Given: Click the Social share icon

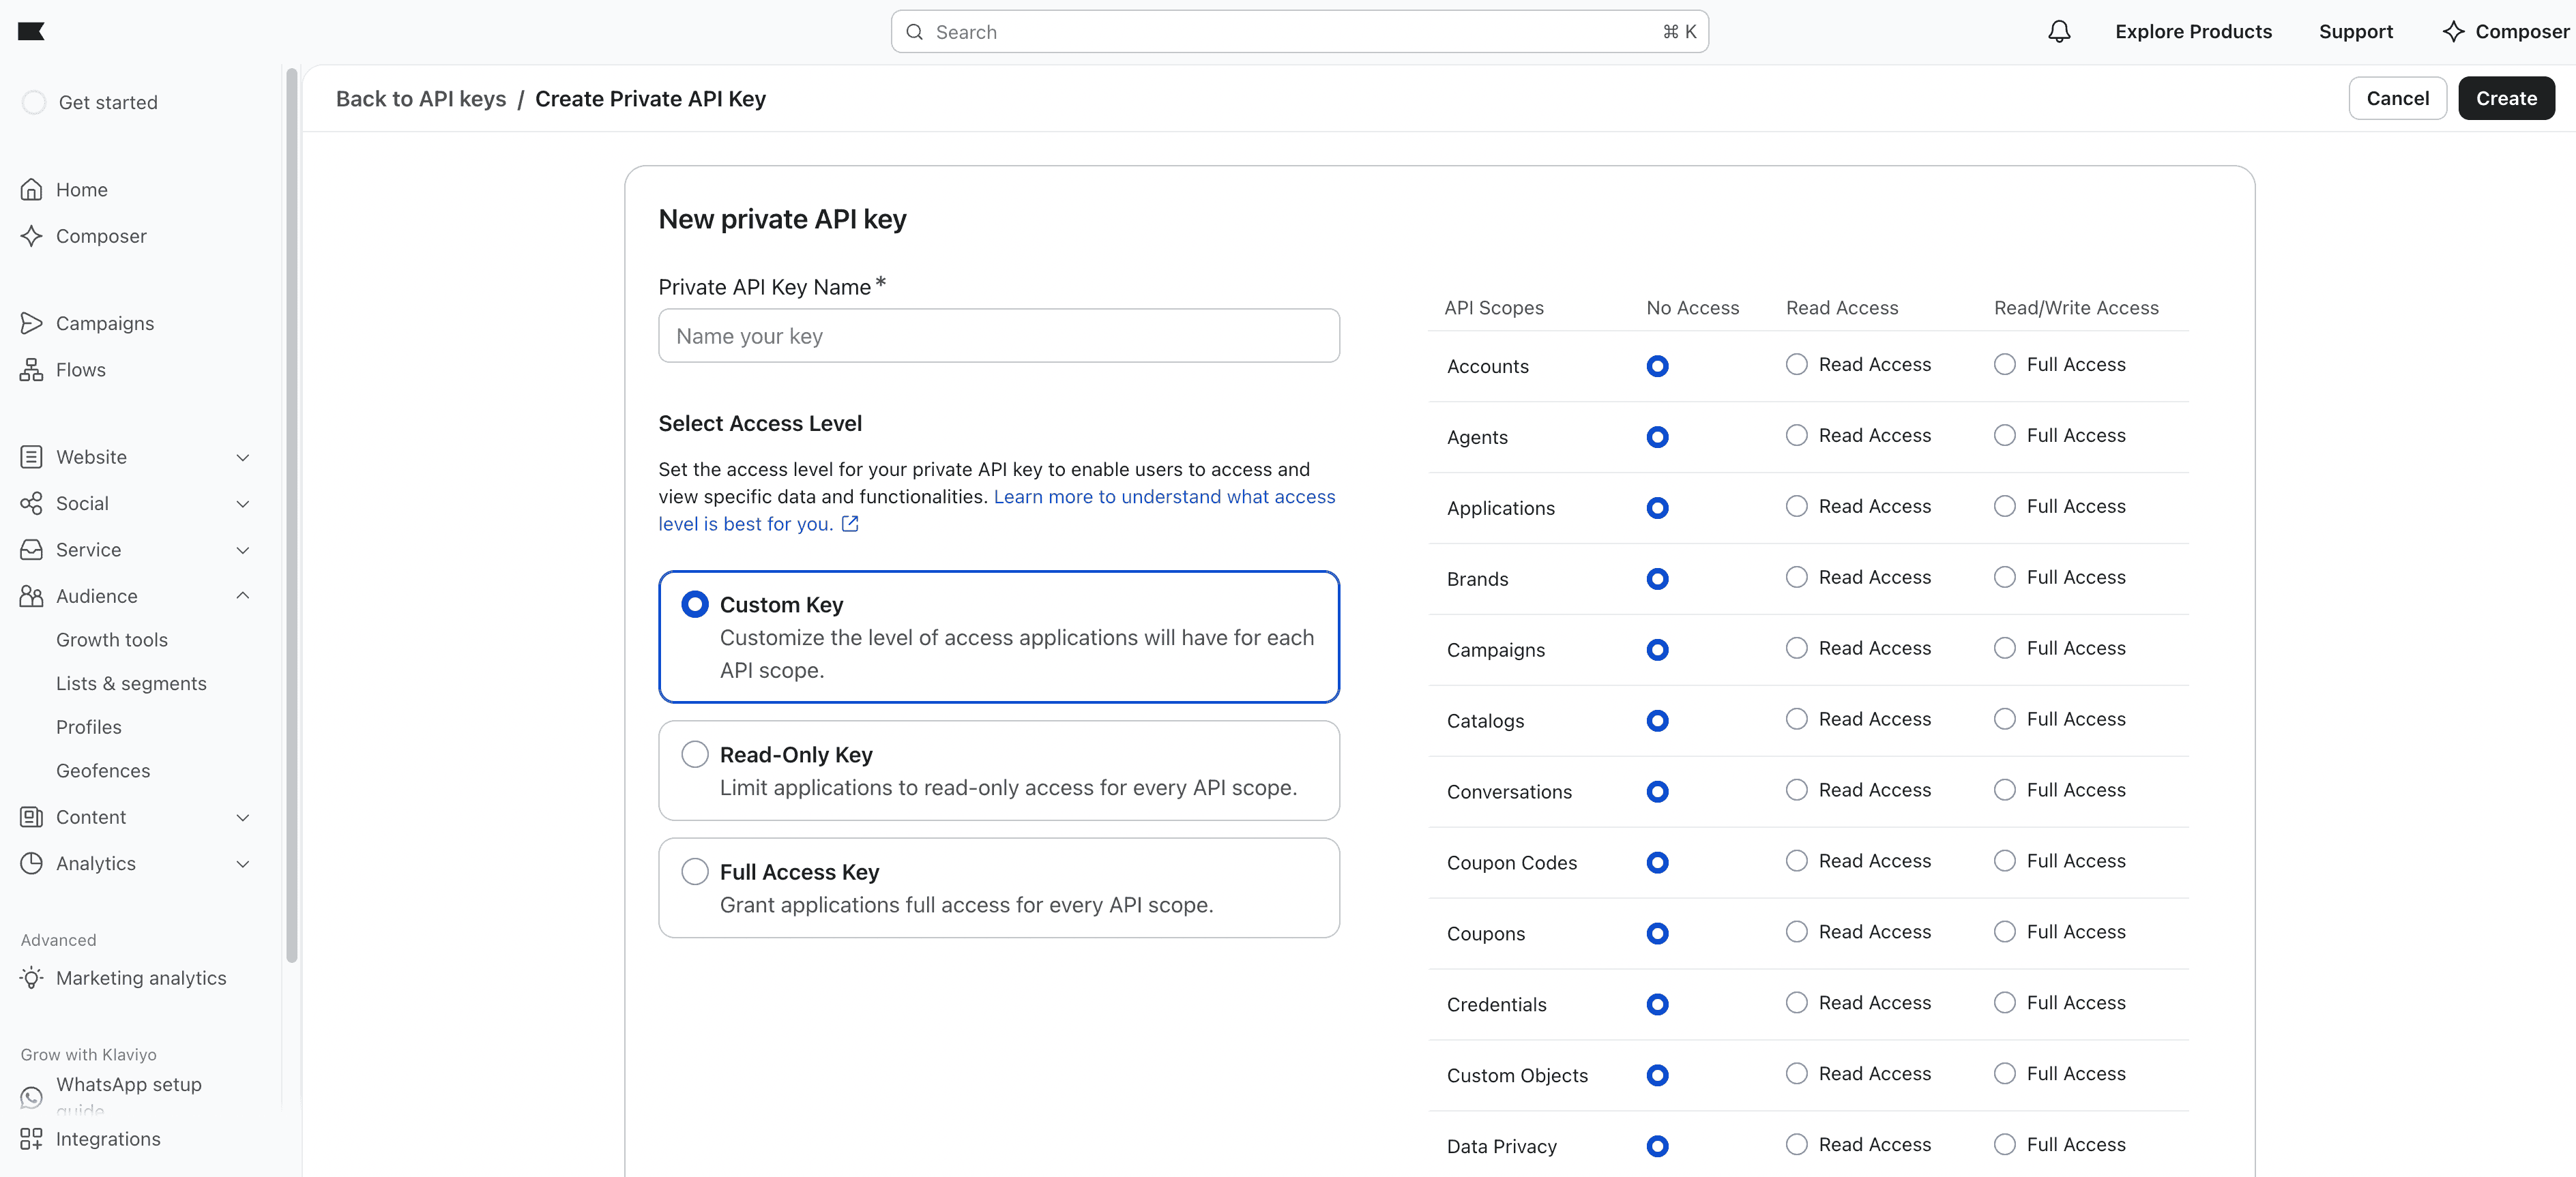Looking at the screenshot, I should (32, 503).
